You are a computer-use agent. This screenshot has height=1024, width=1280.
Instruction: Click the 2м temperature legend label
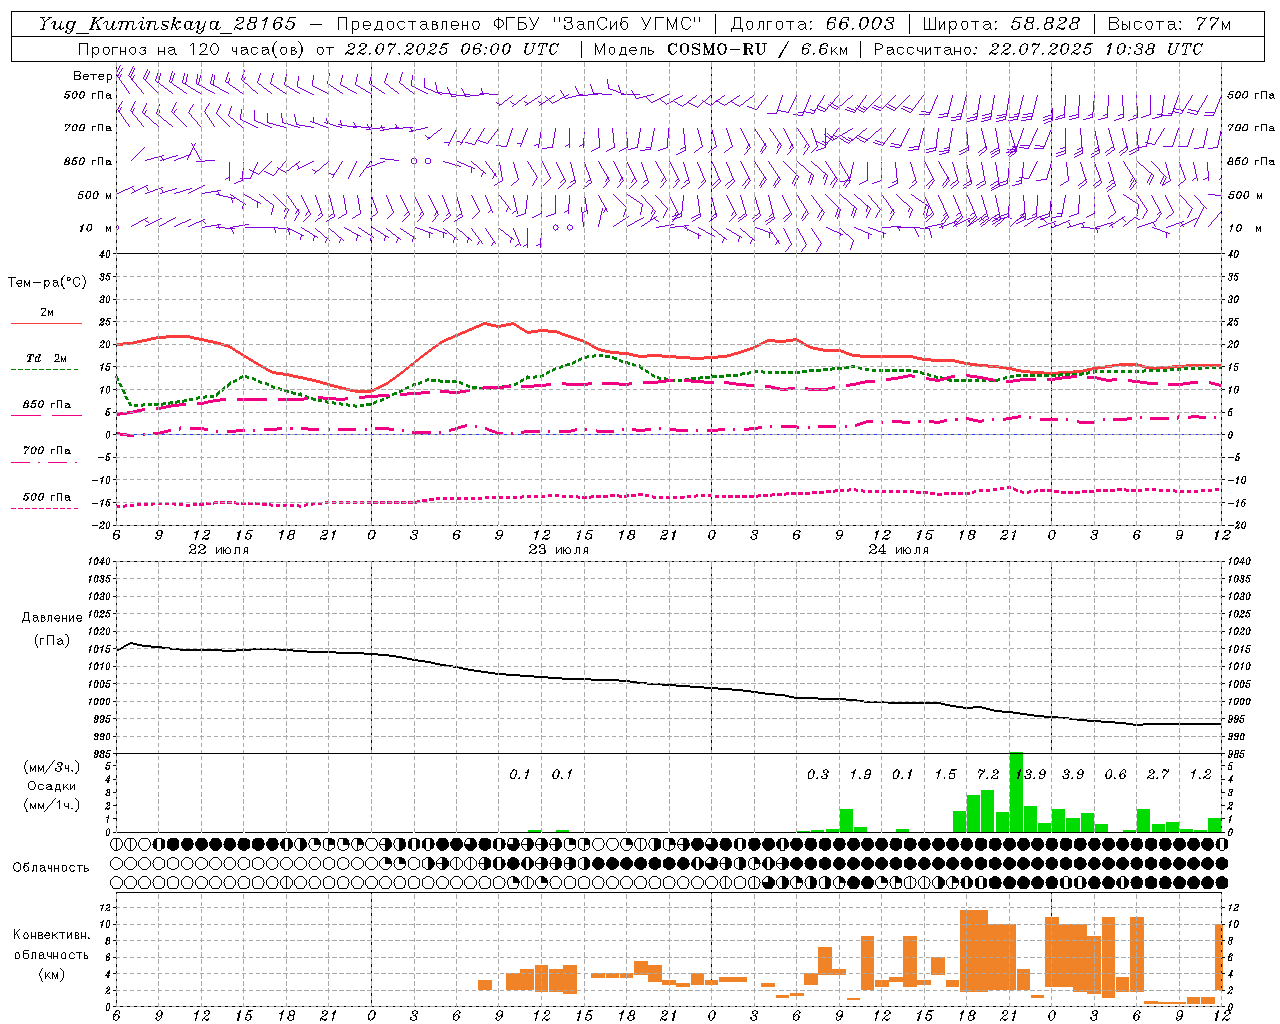coord(47,313)
